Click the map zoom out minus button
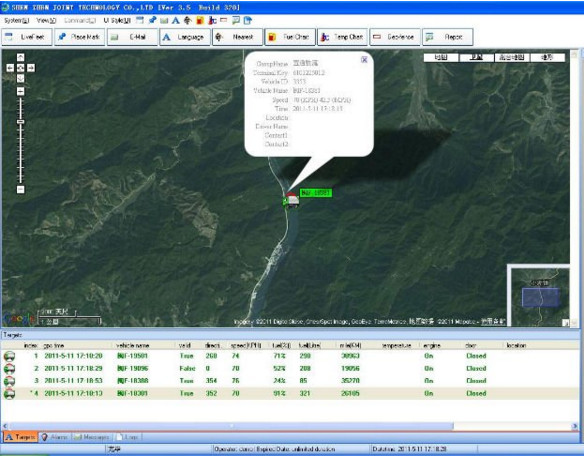This screenshot has width=584, height=457. (20, 189)
